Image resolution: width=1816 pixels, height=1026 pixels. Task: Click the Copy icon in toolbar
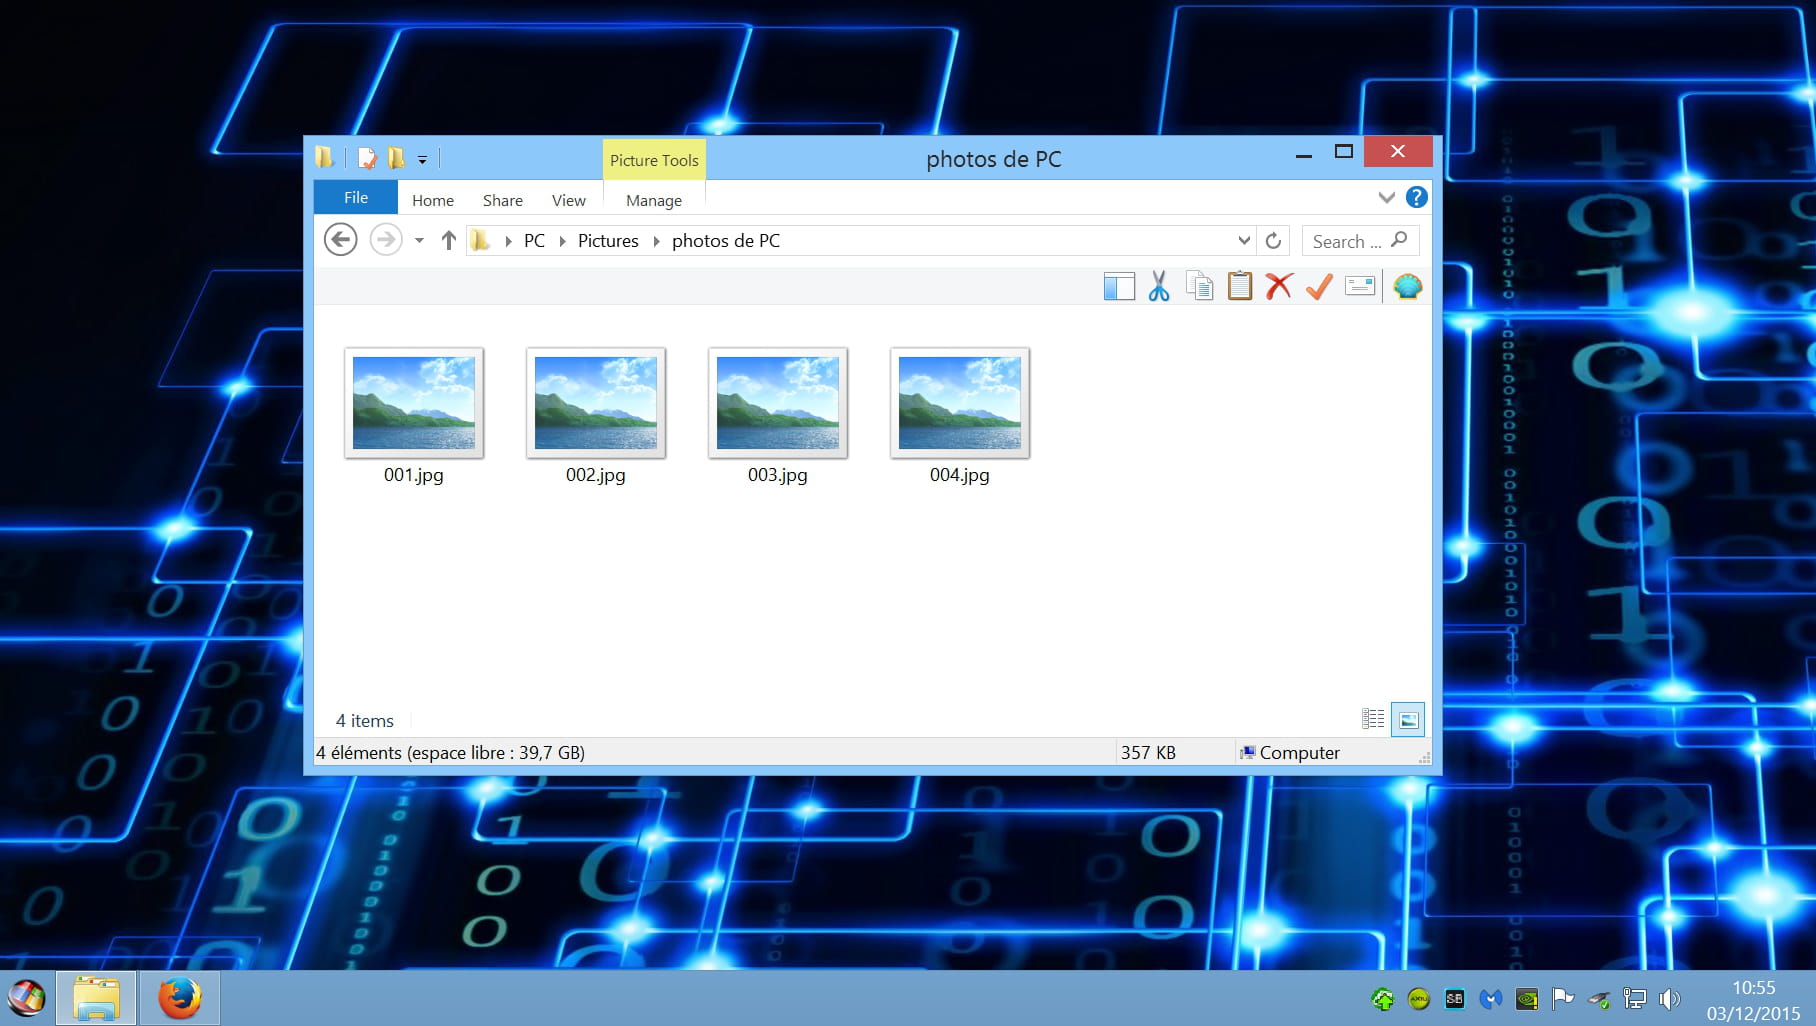click(1199, 287)
